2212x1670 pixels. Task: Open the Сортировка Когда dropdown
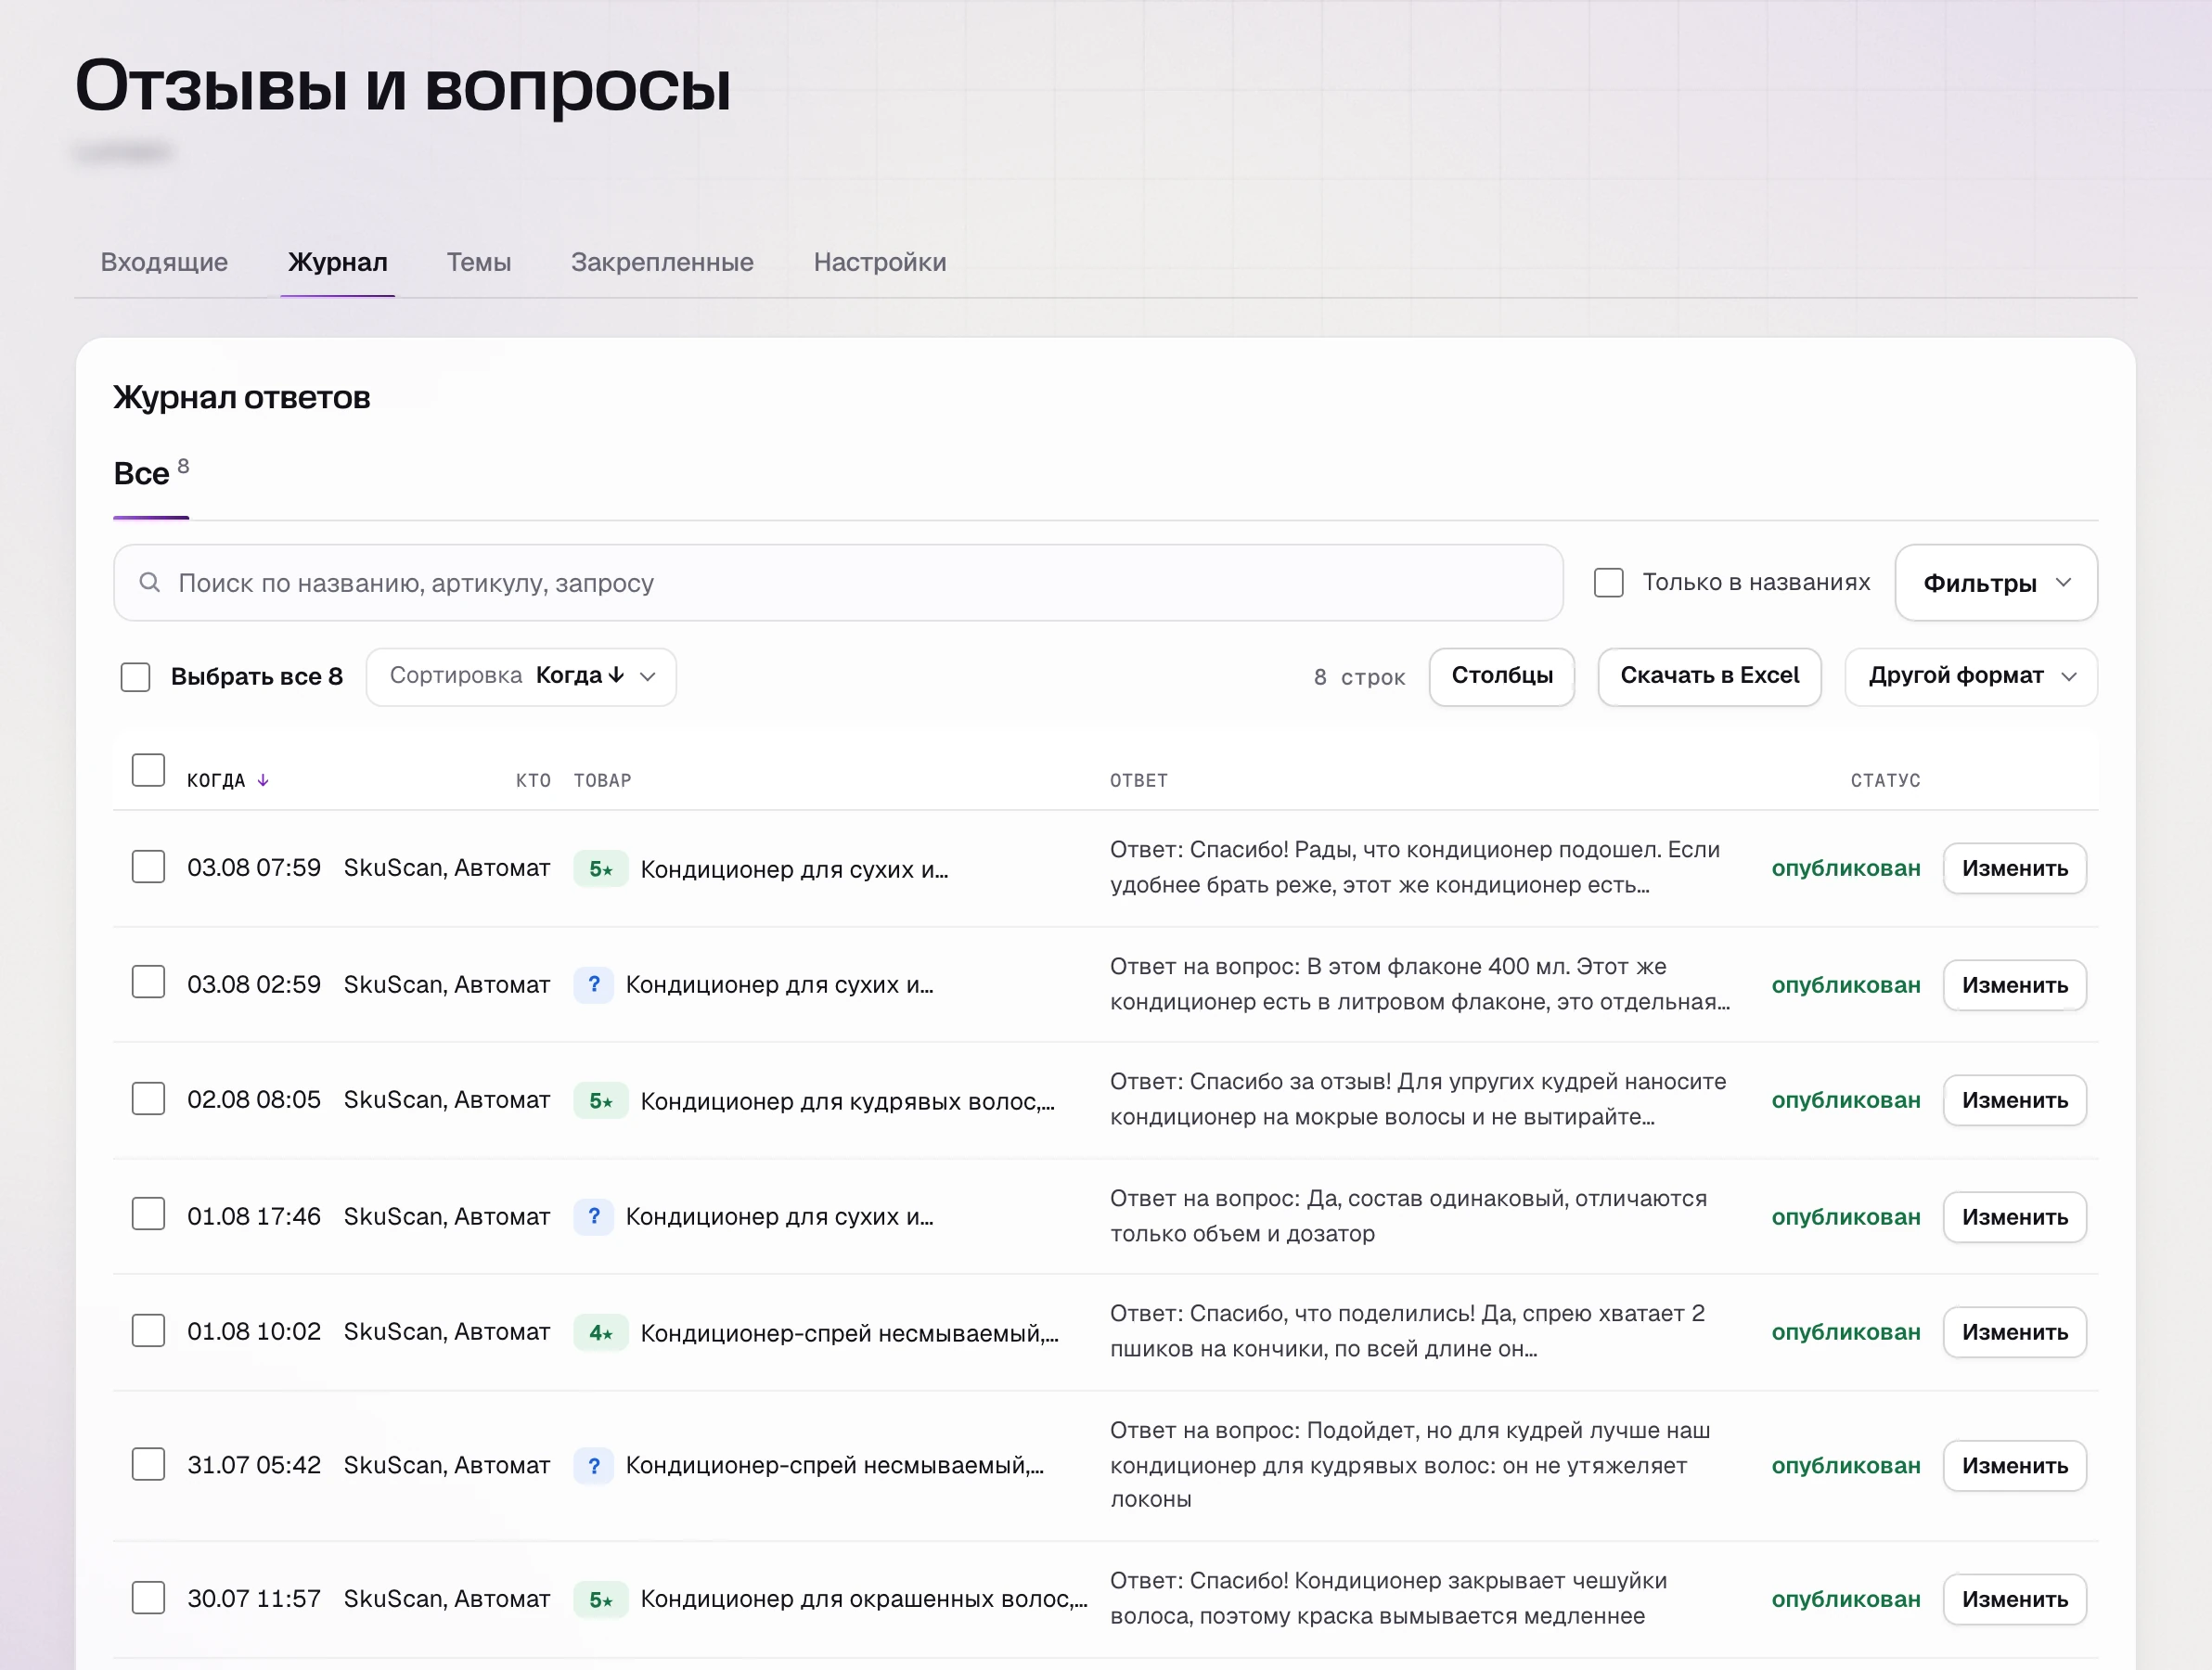(x=521, y=676)
